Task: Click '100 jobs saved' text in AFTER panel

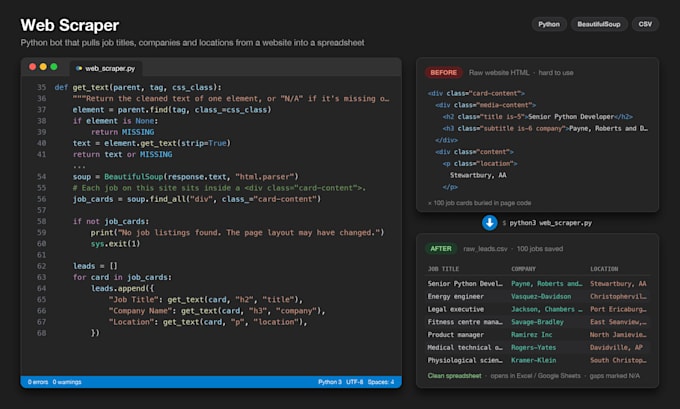Action: pos(540,249)
